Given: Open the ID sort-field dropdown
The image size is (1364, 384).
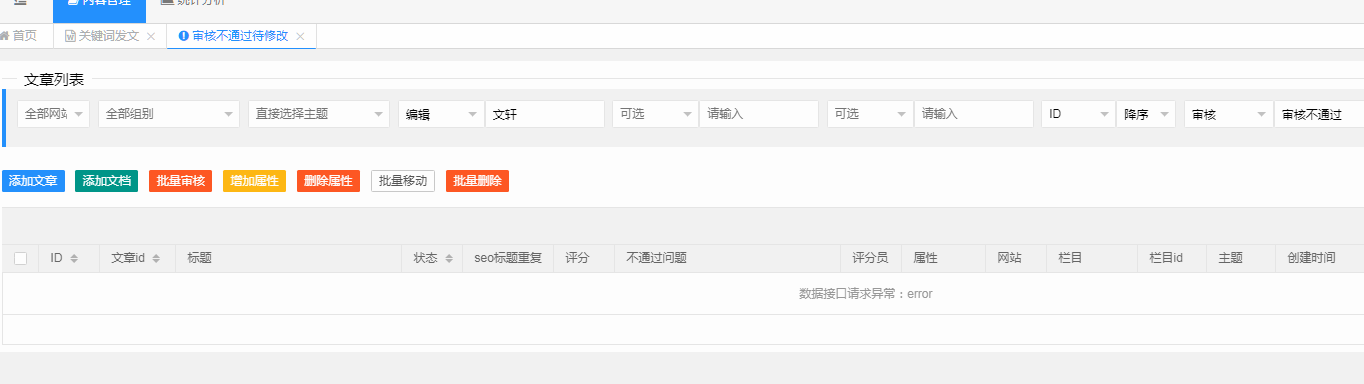Looking at the screenshot, I should click(1078, 114).
